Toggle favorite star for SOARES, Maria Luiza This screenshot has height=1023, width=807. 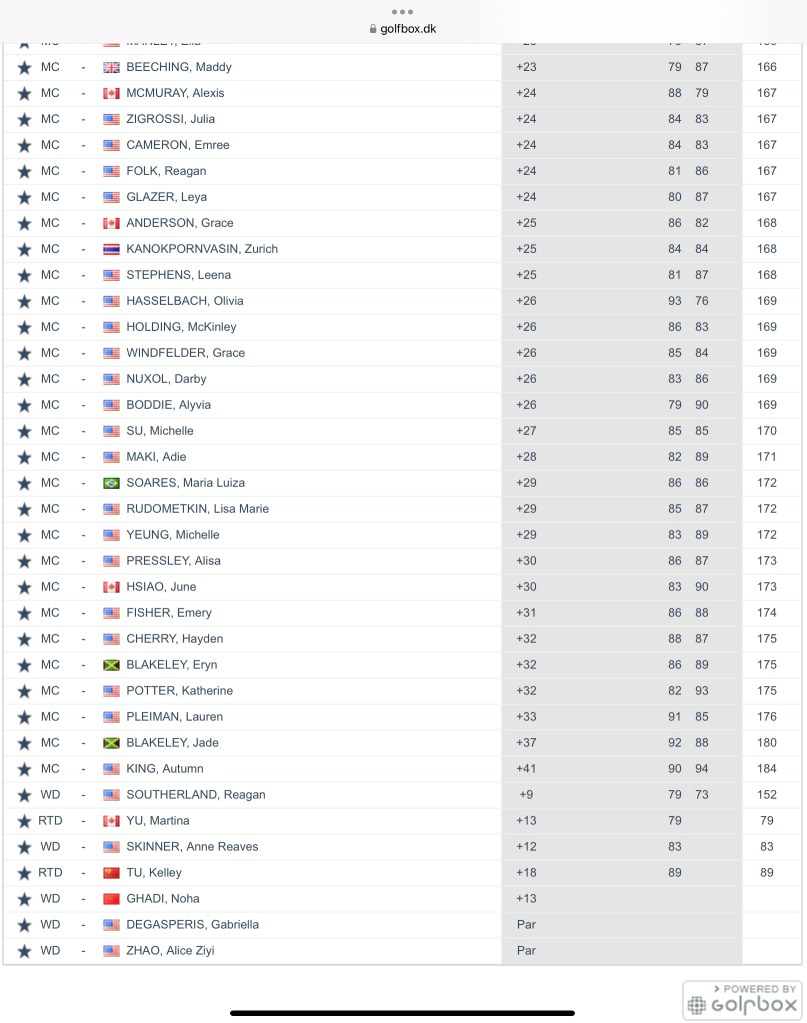24,483
